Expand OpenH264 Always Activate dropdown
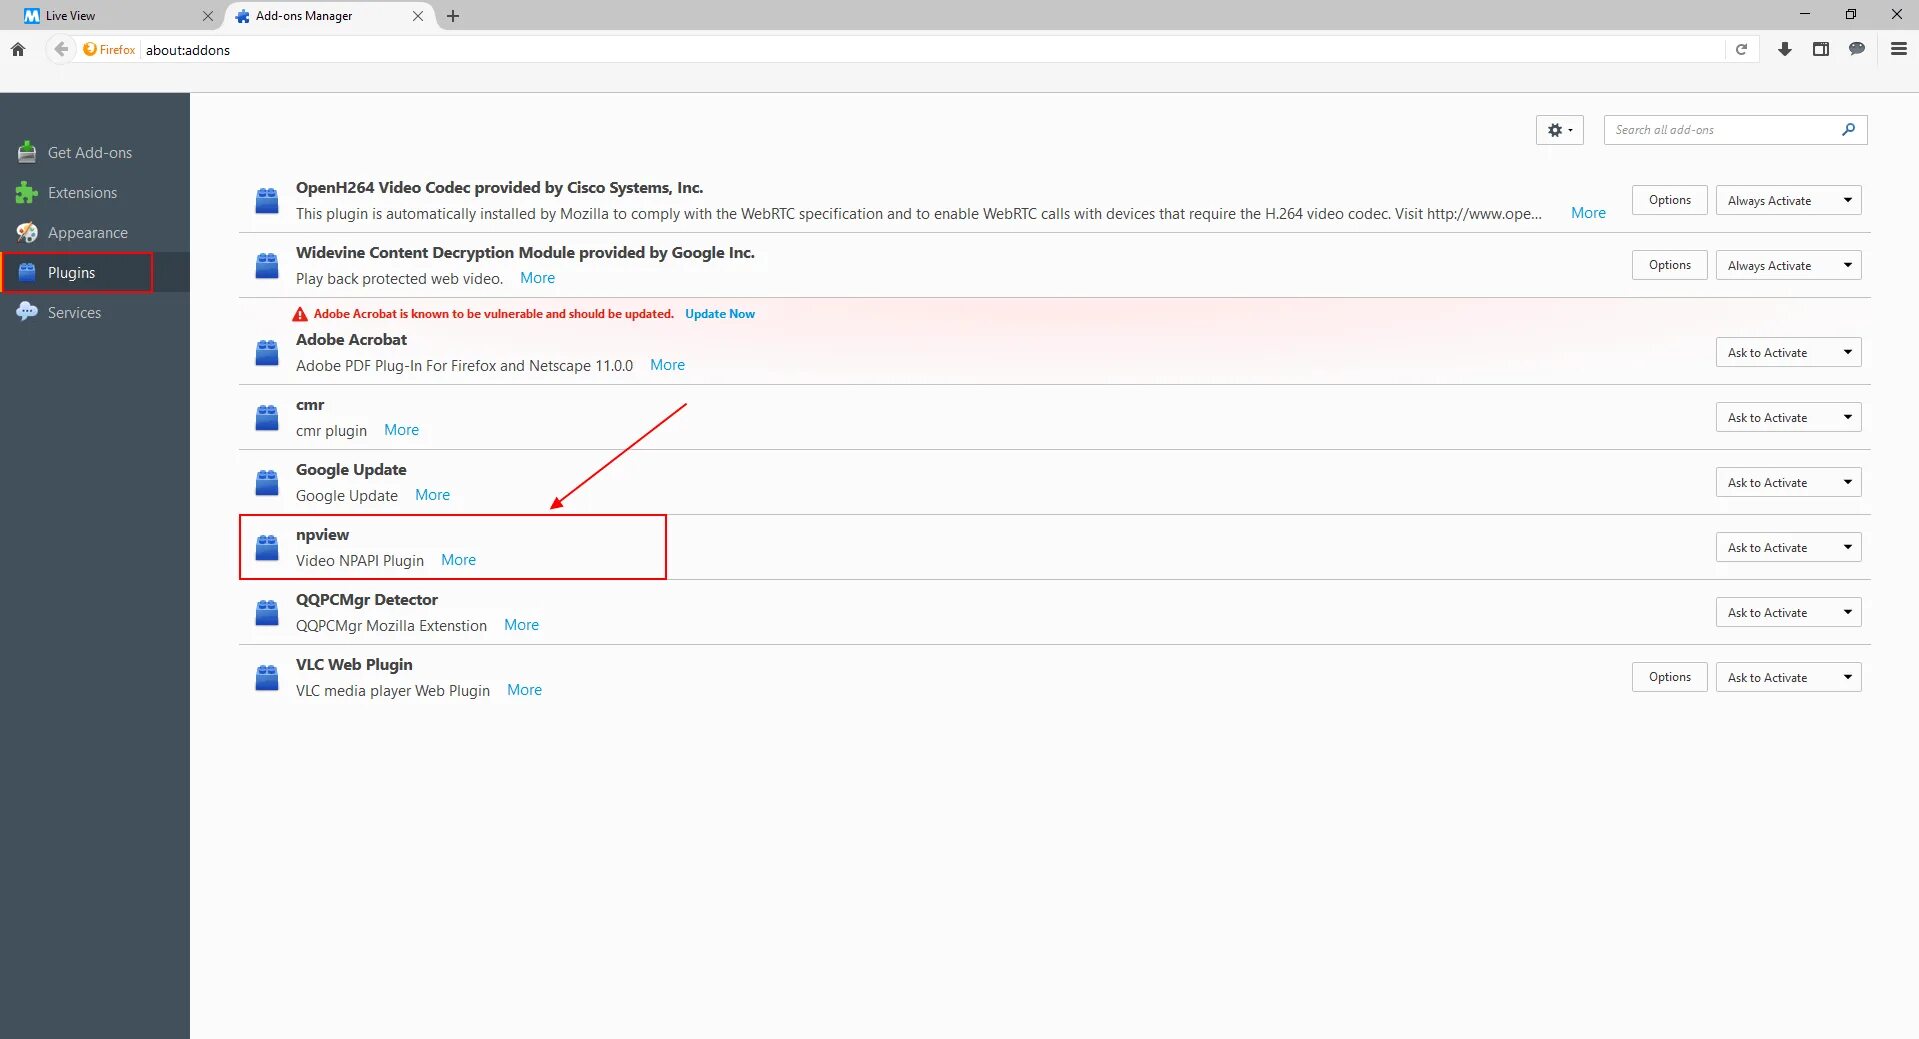1919x1039 pixels. (1788, 200)
